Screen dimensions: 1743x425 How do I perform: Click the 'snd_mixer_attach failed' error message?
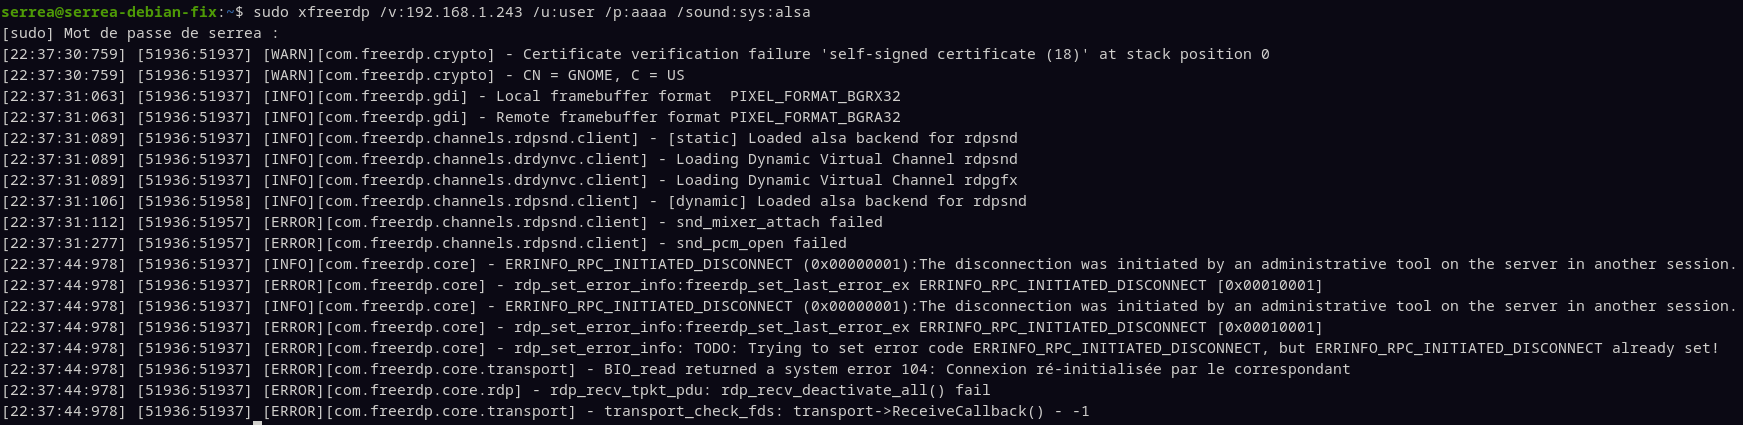point(779,222)
